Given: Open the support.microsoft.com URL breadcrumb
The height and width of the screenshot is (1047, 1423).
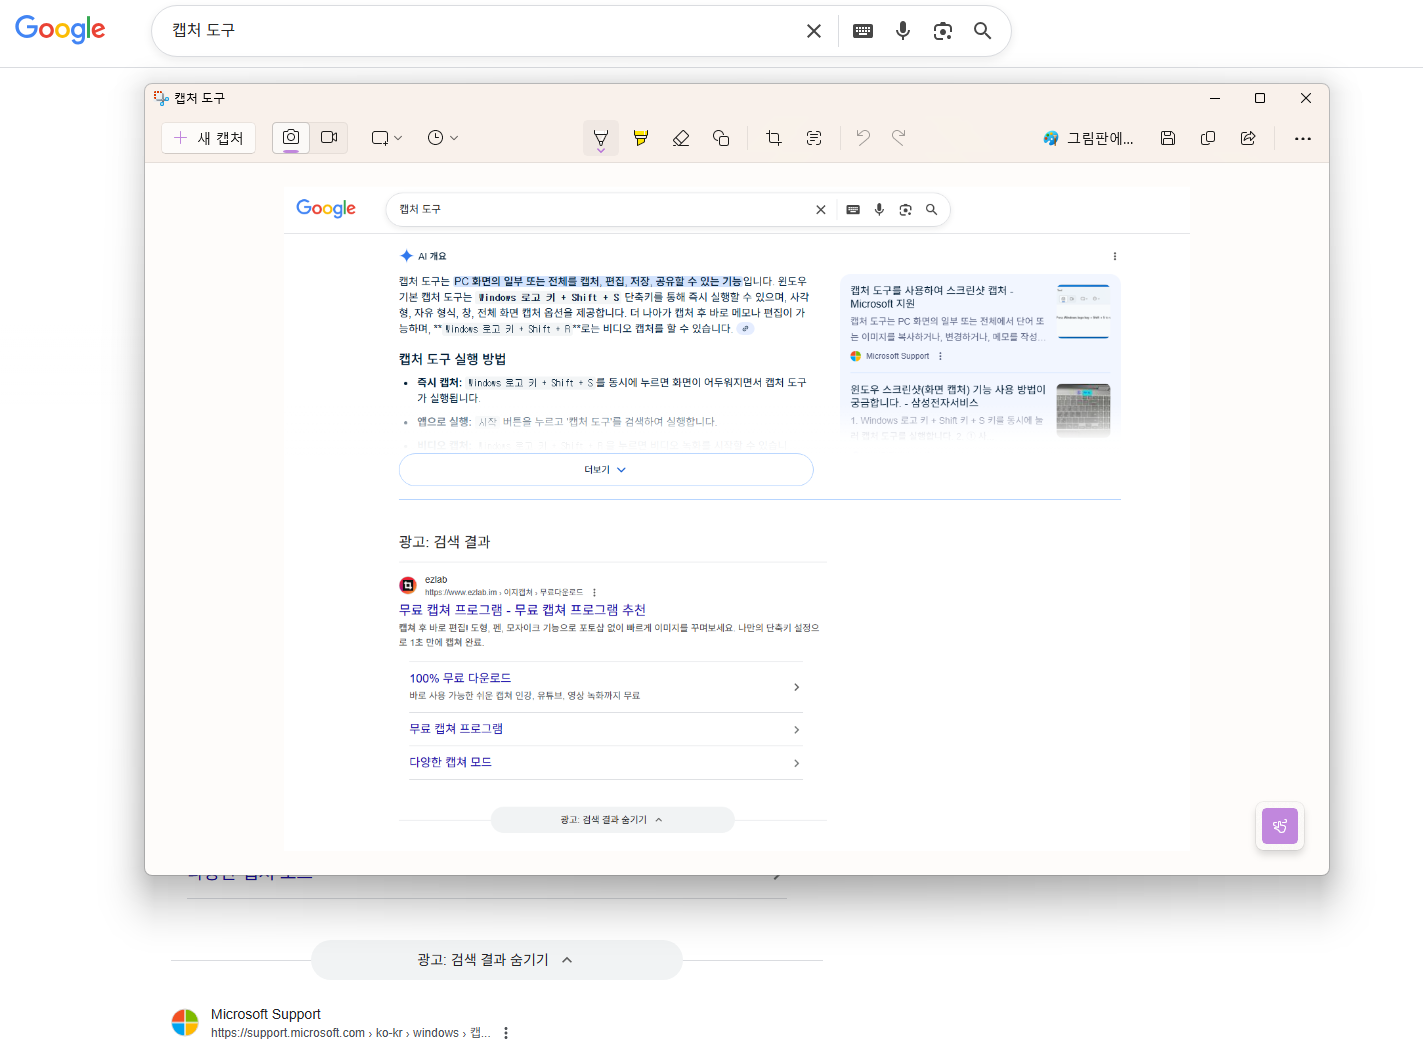Looking at the screenshot, I should pos(351,1033).
